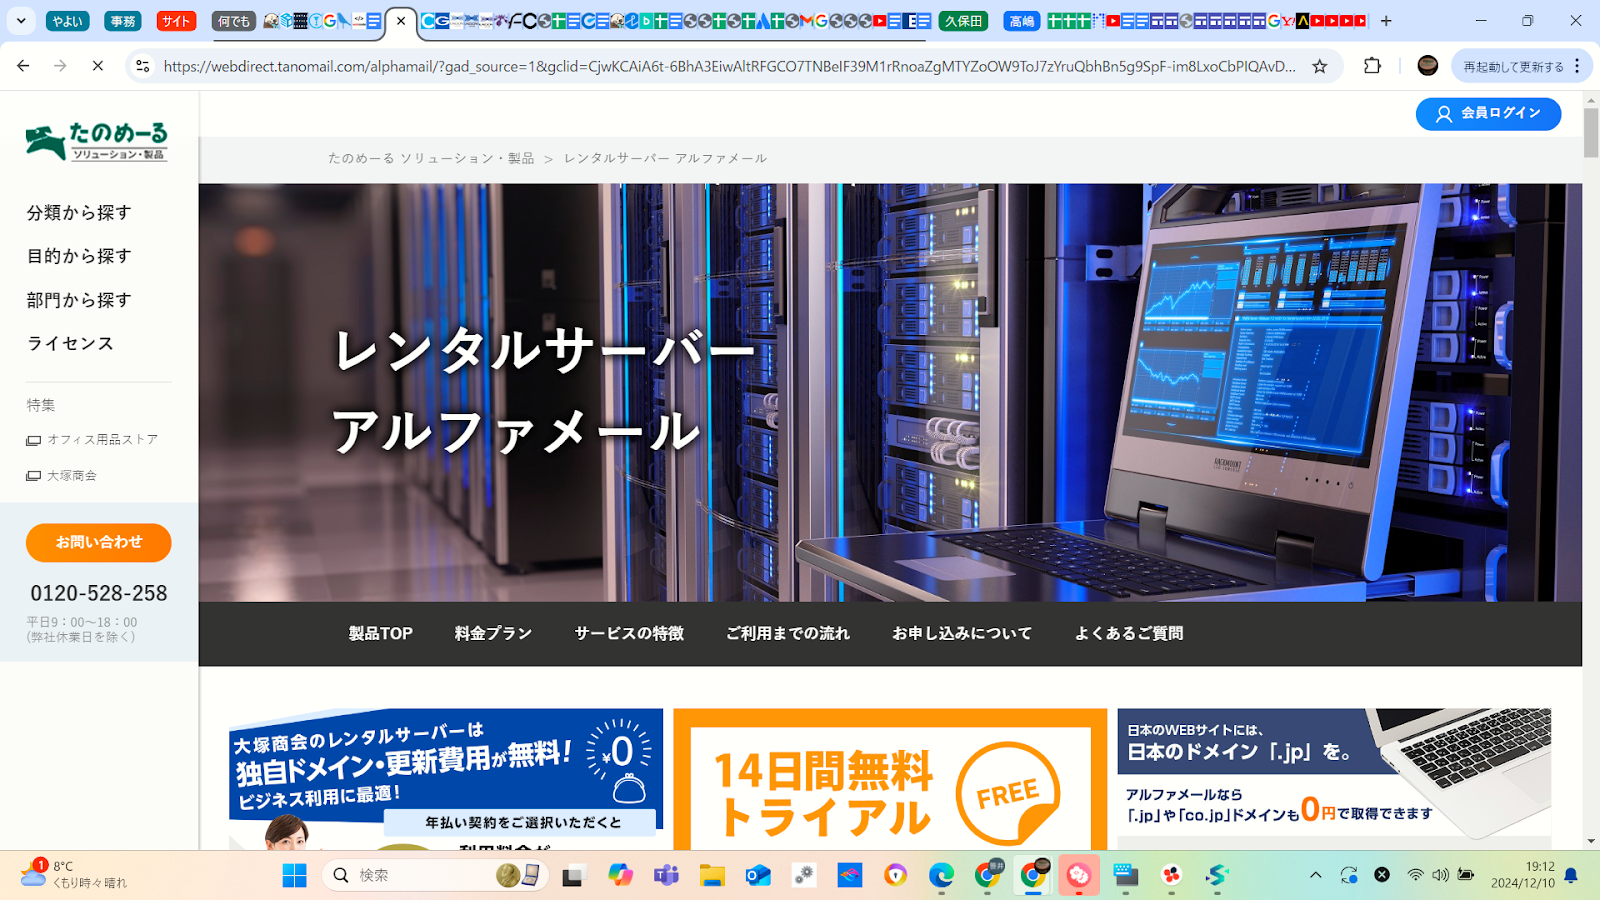1600x900 pixels.
Task: Select 料金プラン in the navigation bar
Action: point(493,634)
